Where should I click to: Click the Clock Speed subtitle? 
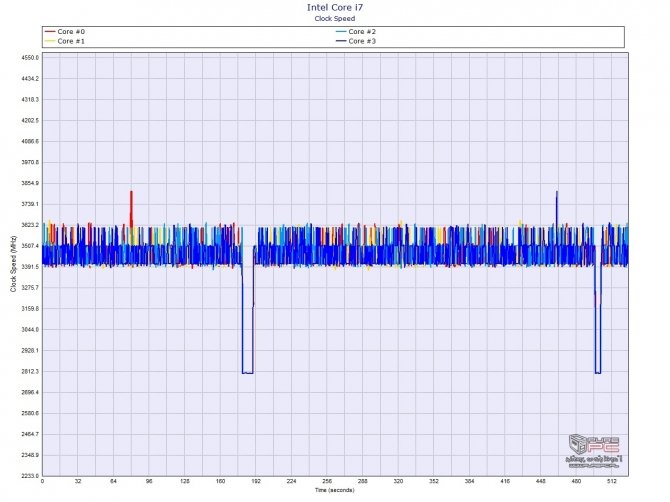coord(335,18)
